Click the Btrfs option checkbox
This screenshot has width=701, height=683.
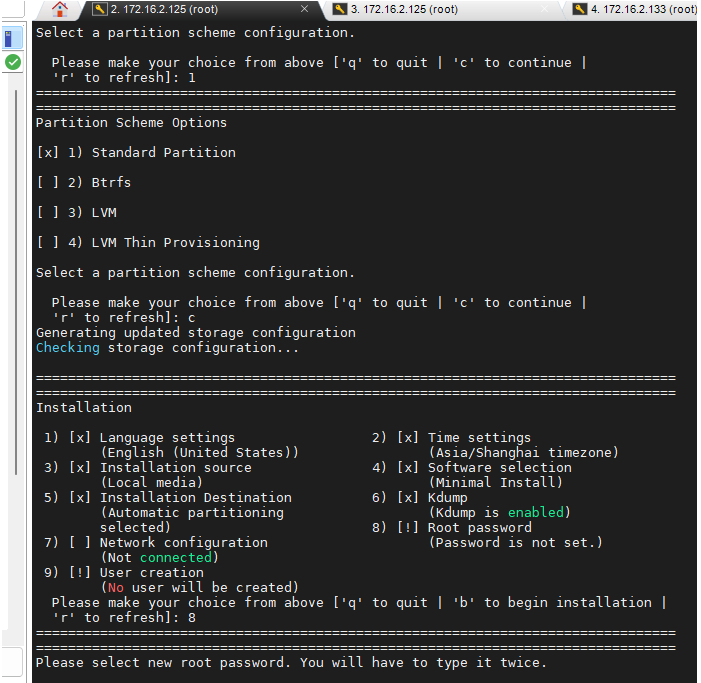pos(47,183)
